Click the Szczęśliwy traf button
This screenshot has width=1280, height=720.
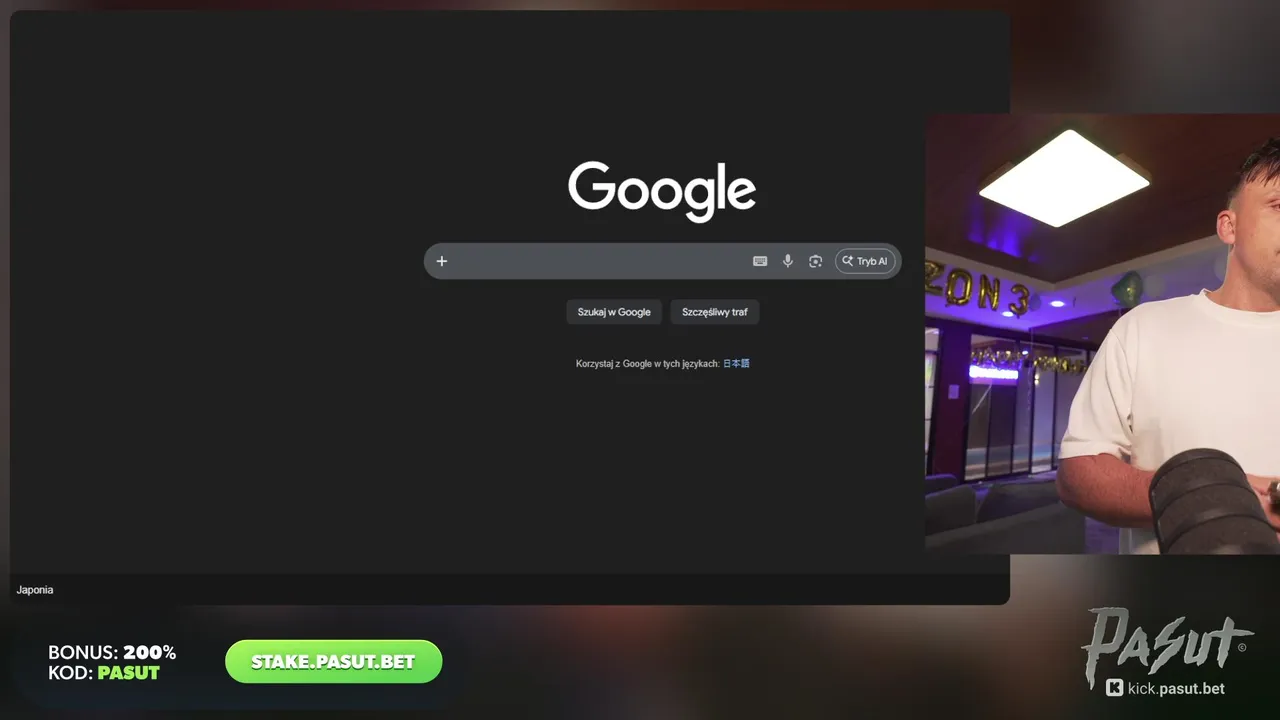point(715,312)
